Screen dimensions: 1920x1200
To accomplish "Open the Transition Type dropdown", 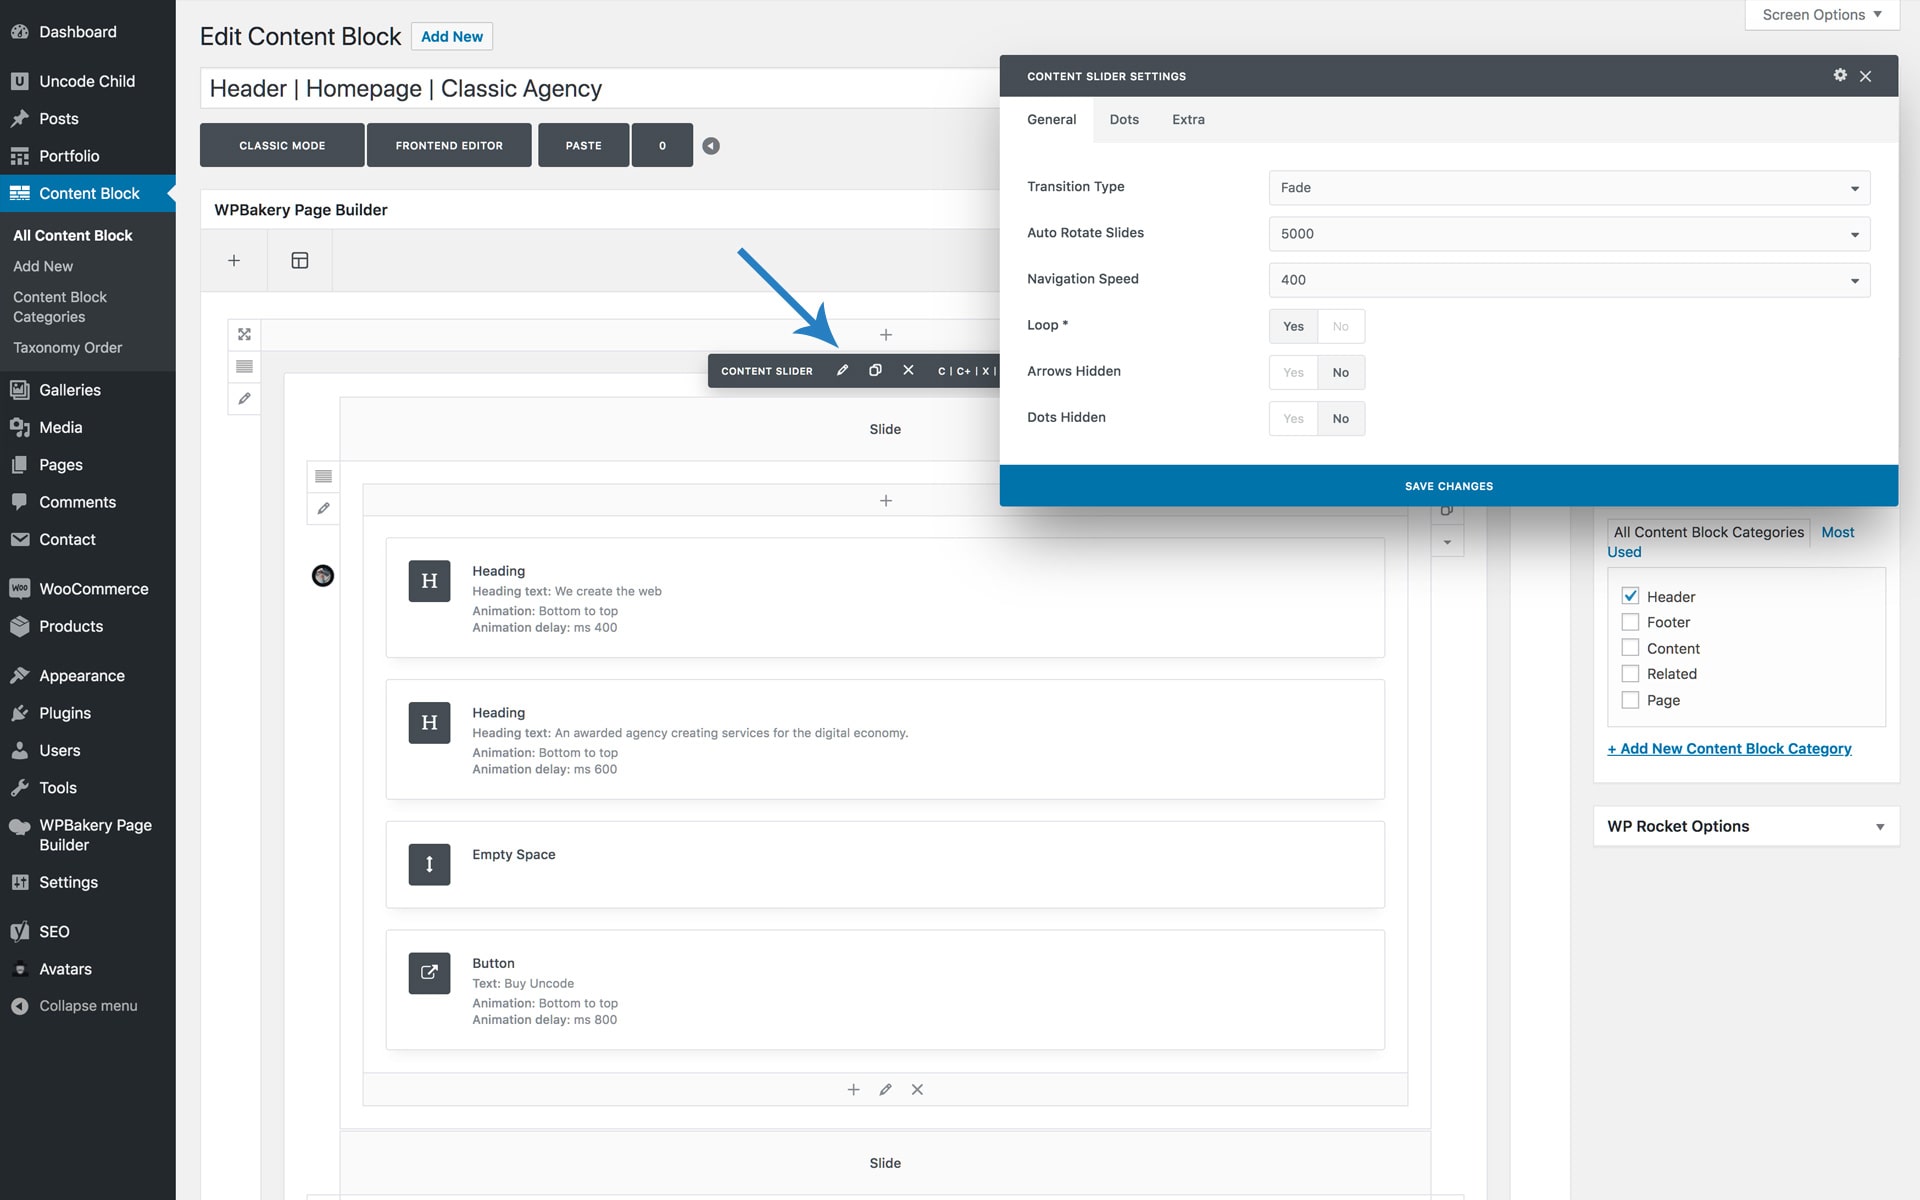I will pyautogui.click(x=1568, y=188).
